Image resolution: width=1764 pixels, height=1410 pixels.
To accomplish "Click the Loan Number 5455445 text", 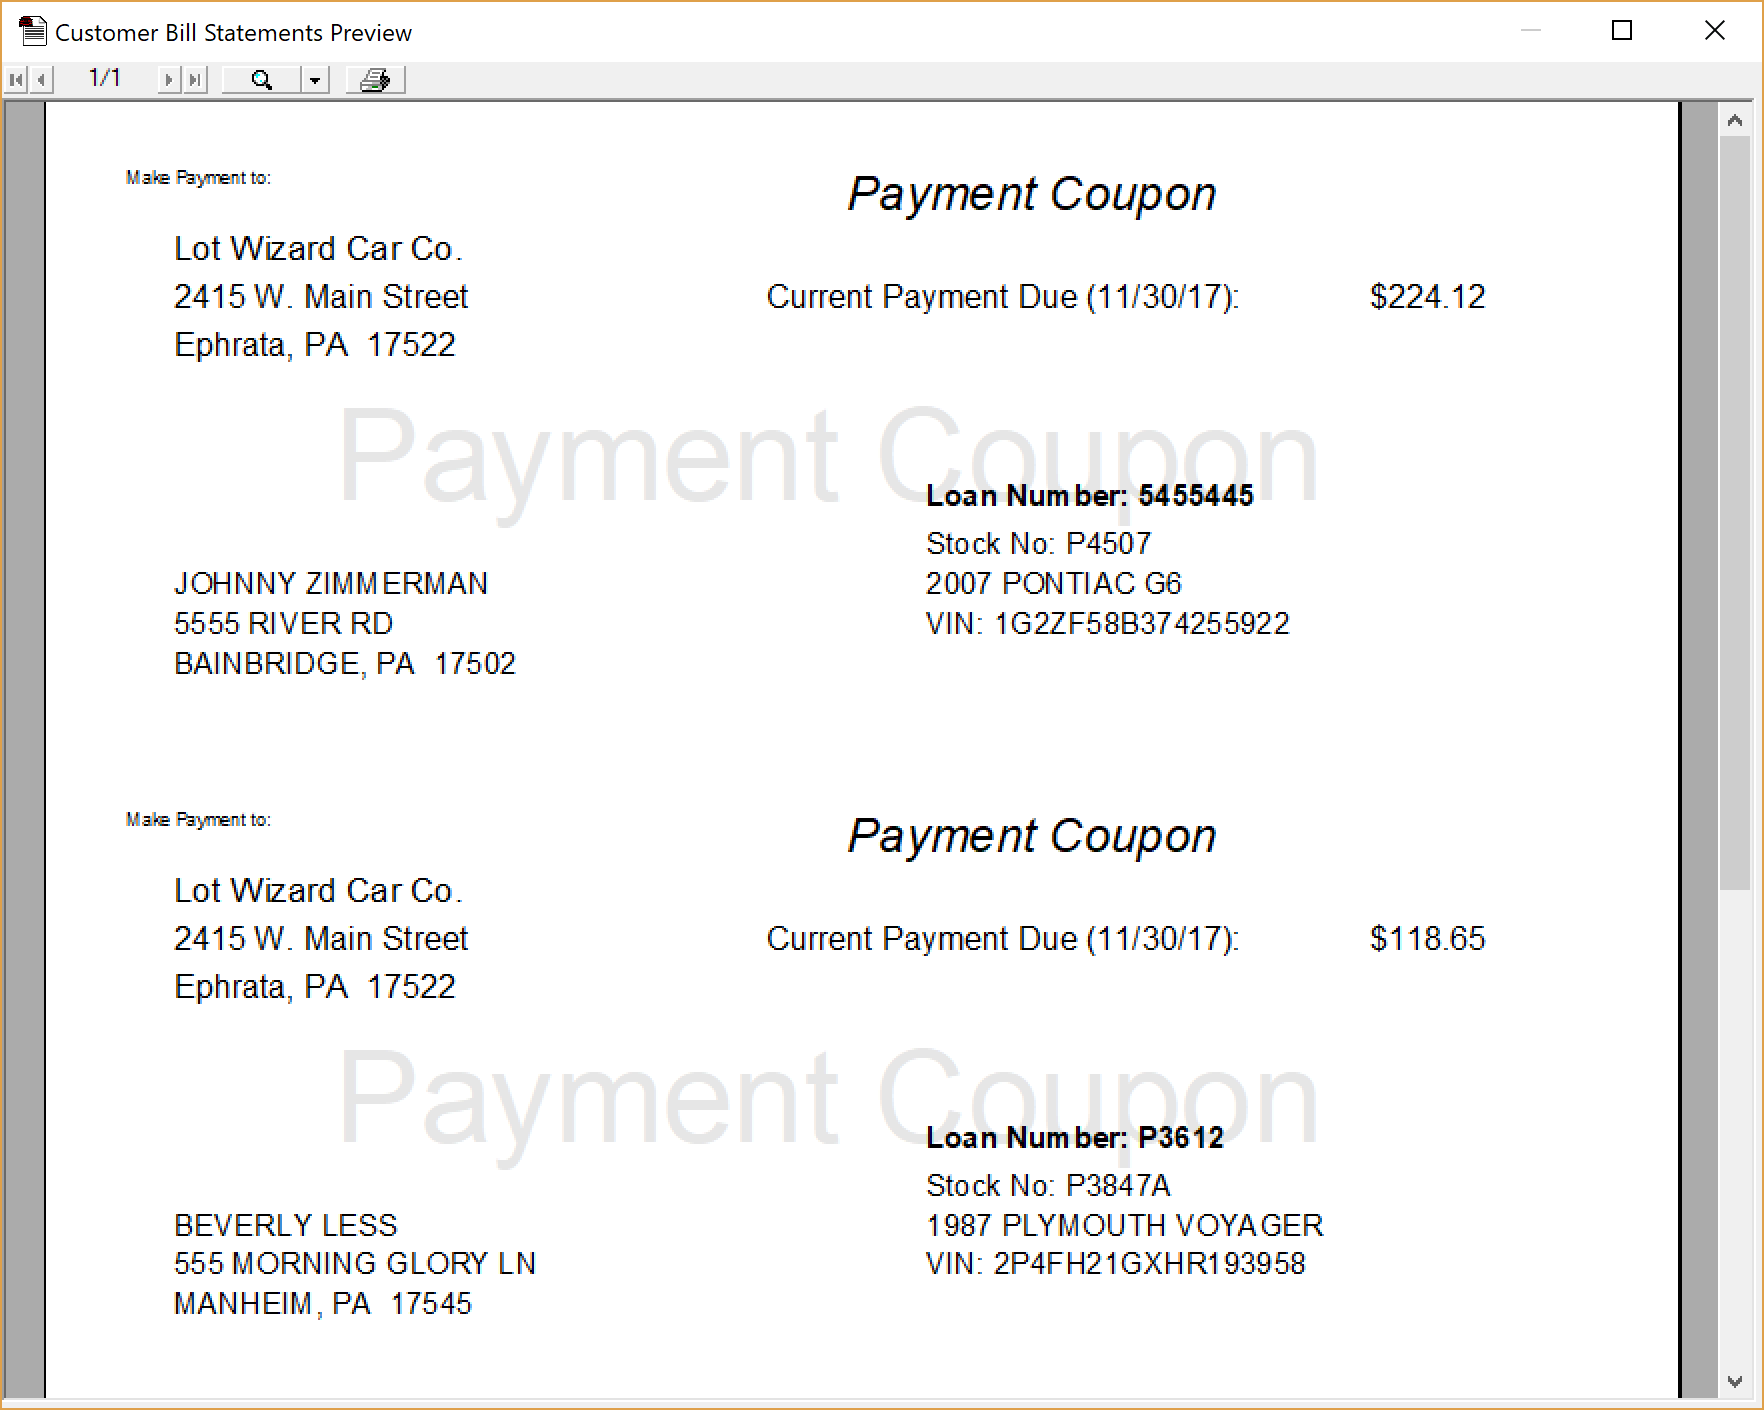I will tap(1089, 496).
